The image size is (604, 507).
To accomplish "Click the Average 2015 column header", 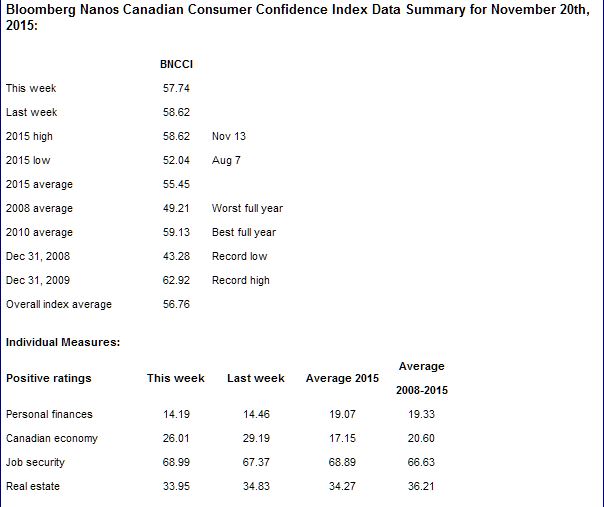I will click(343, 378).
